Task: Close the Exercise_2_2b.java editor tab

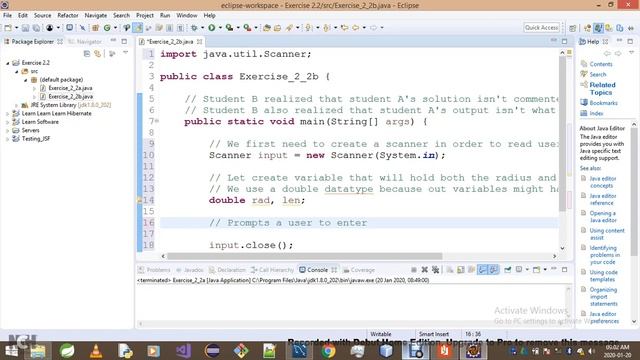Action: coord(200,42)
